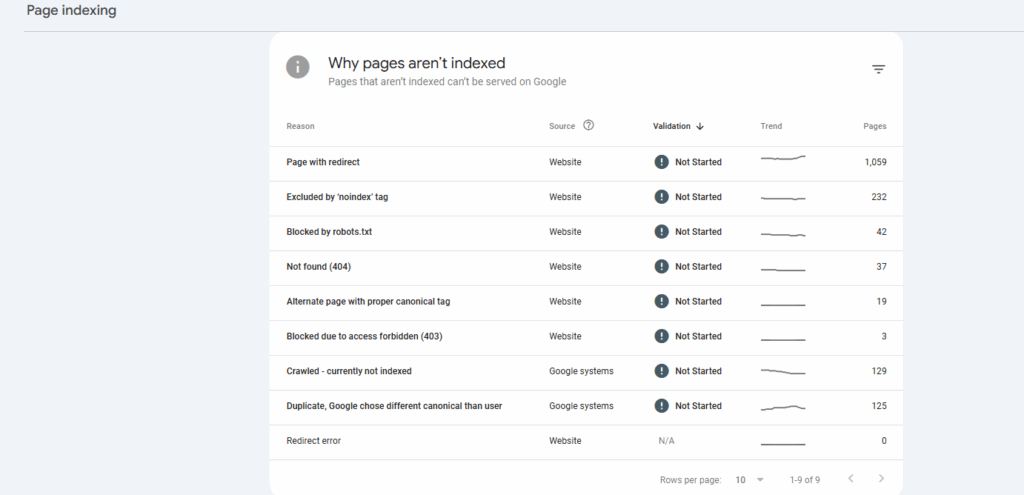Click the Source help question-mark icon
This screenshot has width=1024, height=495.
click(588, 126)
